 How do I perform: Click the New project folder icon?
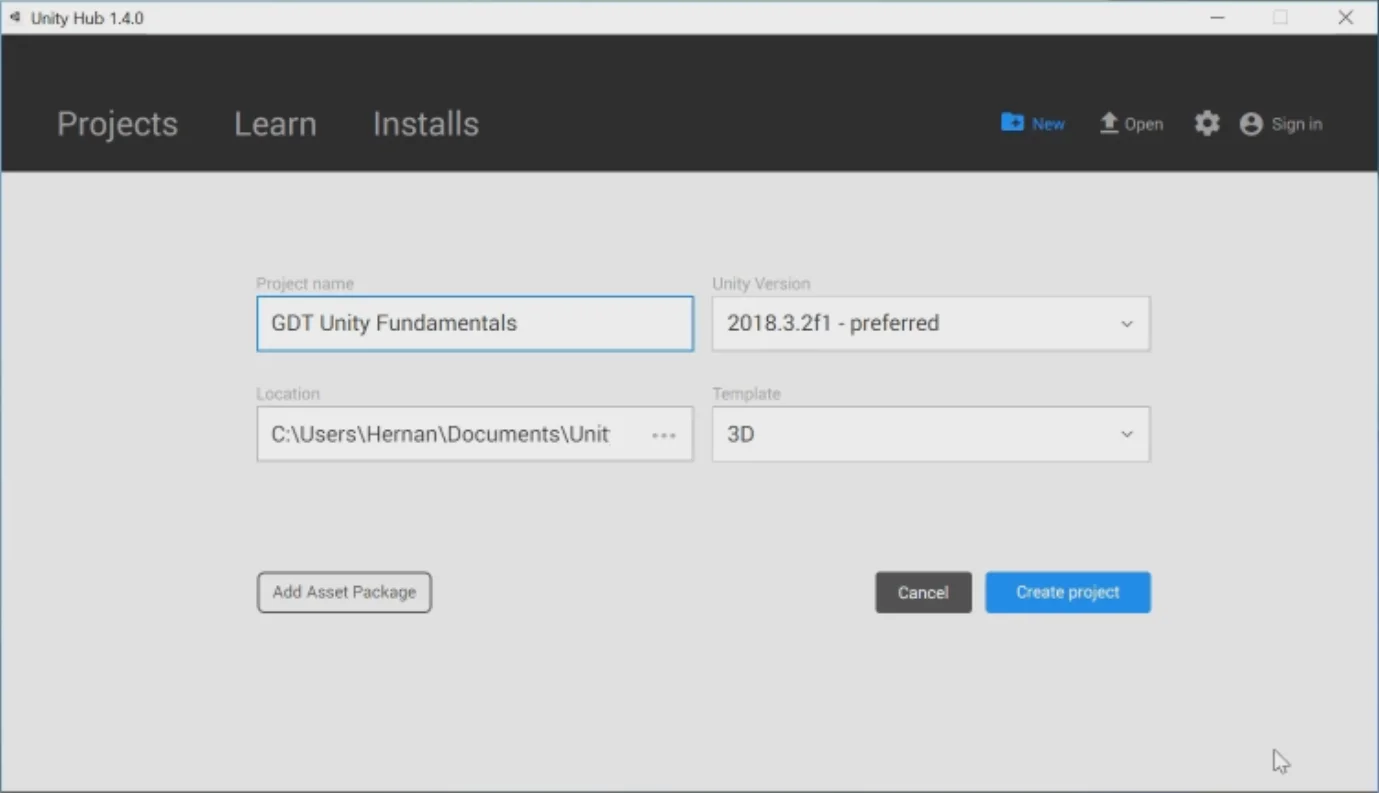1012,122
